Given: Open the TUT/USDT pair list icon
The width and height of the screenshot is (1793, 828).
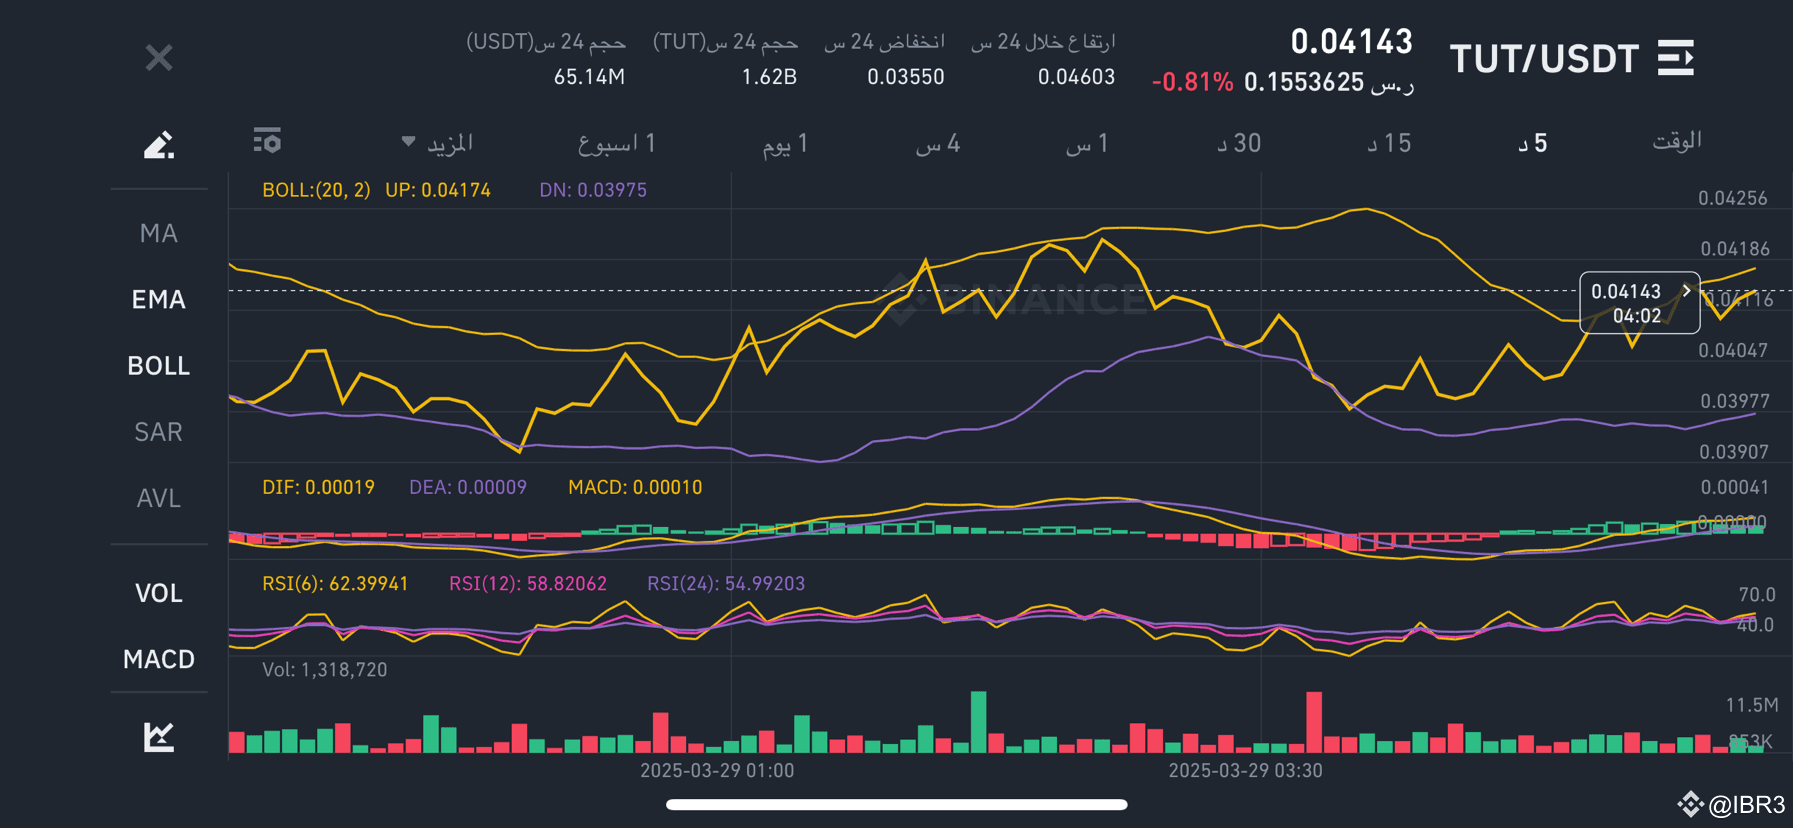Looking at the screenshot, I should pos(1676,58).
